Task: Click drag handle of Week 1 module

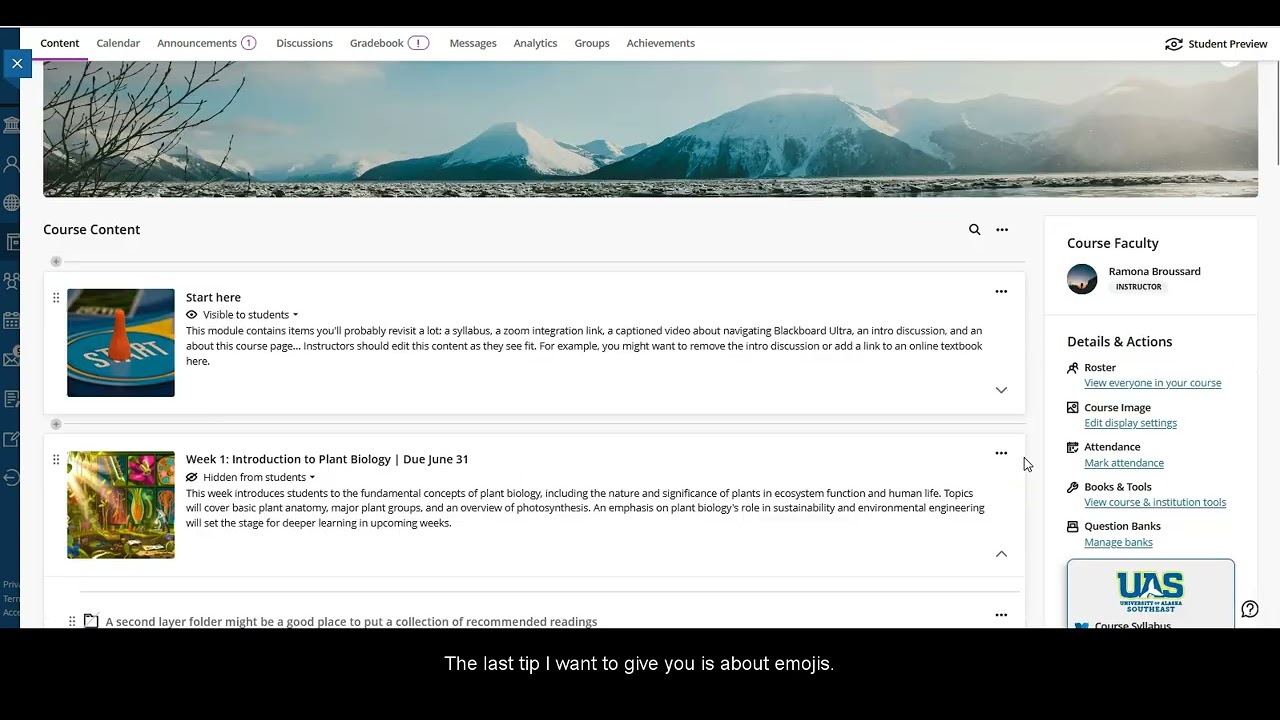Action: 56,459
